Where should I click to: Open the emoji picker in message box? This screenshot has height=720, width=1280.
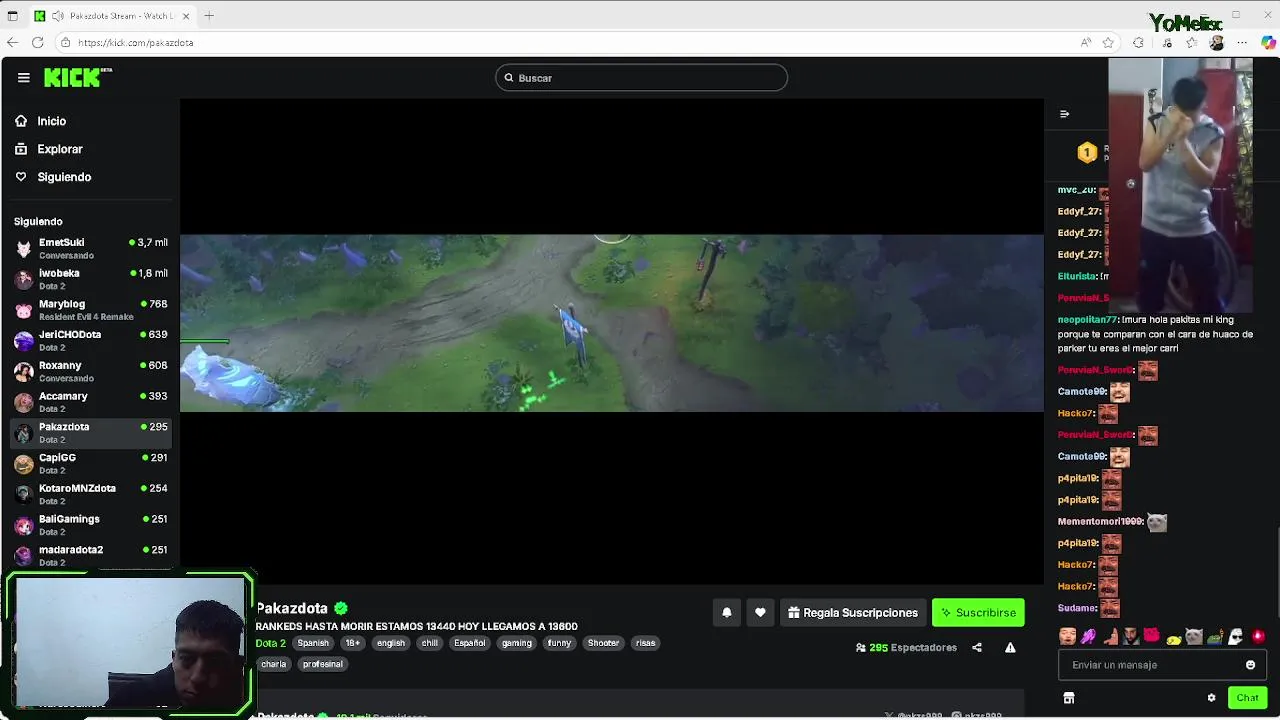click(1250, 665)
